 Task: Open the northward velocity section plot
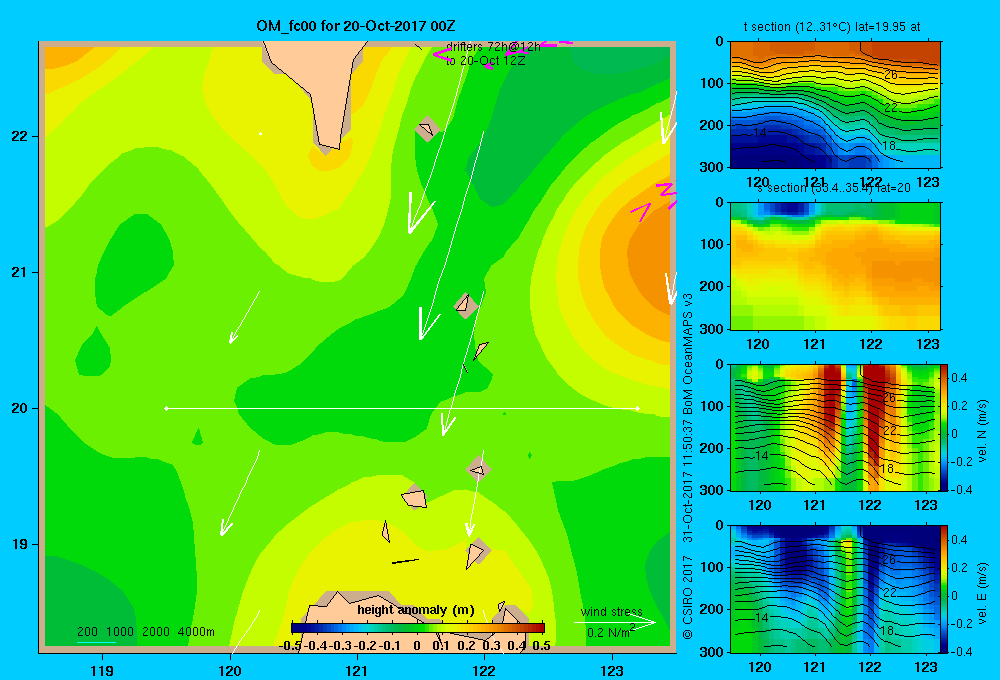point(835,427)
